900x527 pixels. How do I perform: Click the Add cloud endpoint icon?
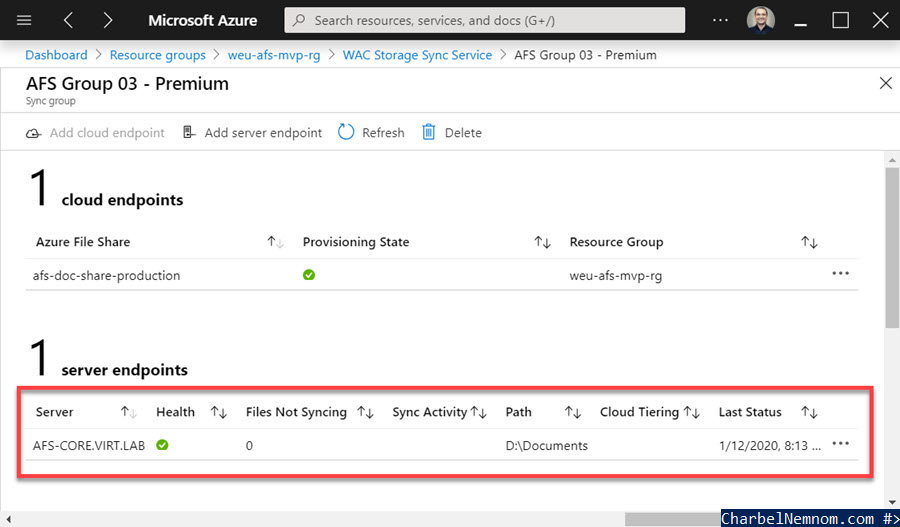[33, 133]
